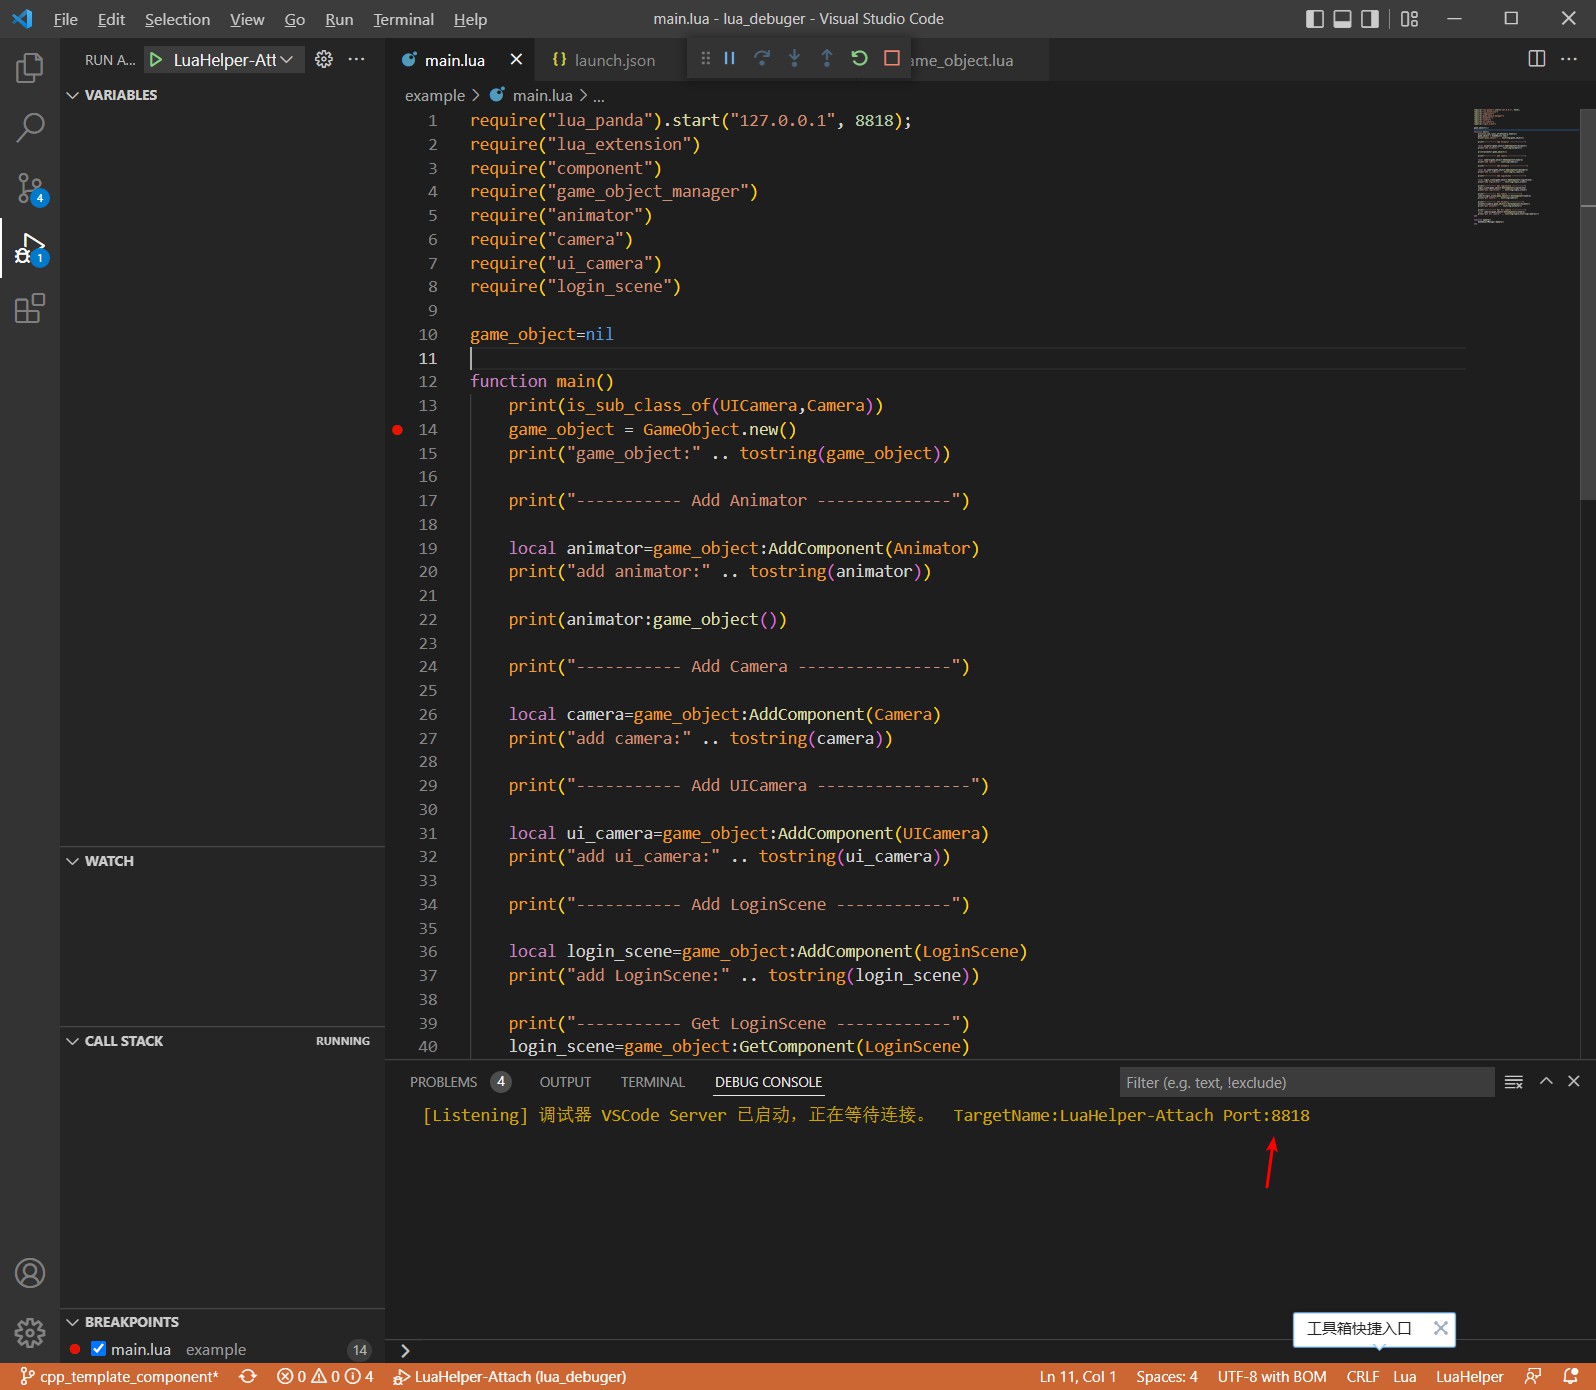Open the File menu

pos(65,19)
